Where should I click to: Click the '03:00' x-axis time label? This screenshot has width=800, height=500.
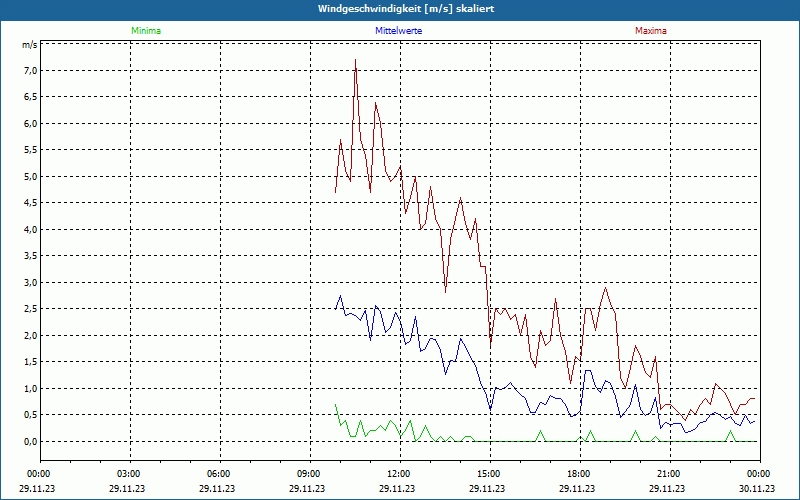[x=128, y=474]
